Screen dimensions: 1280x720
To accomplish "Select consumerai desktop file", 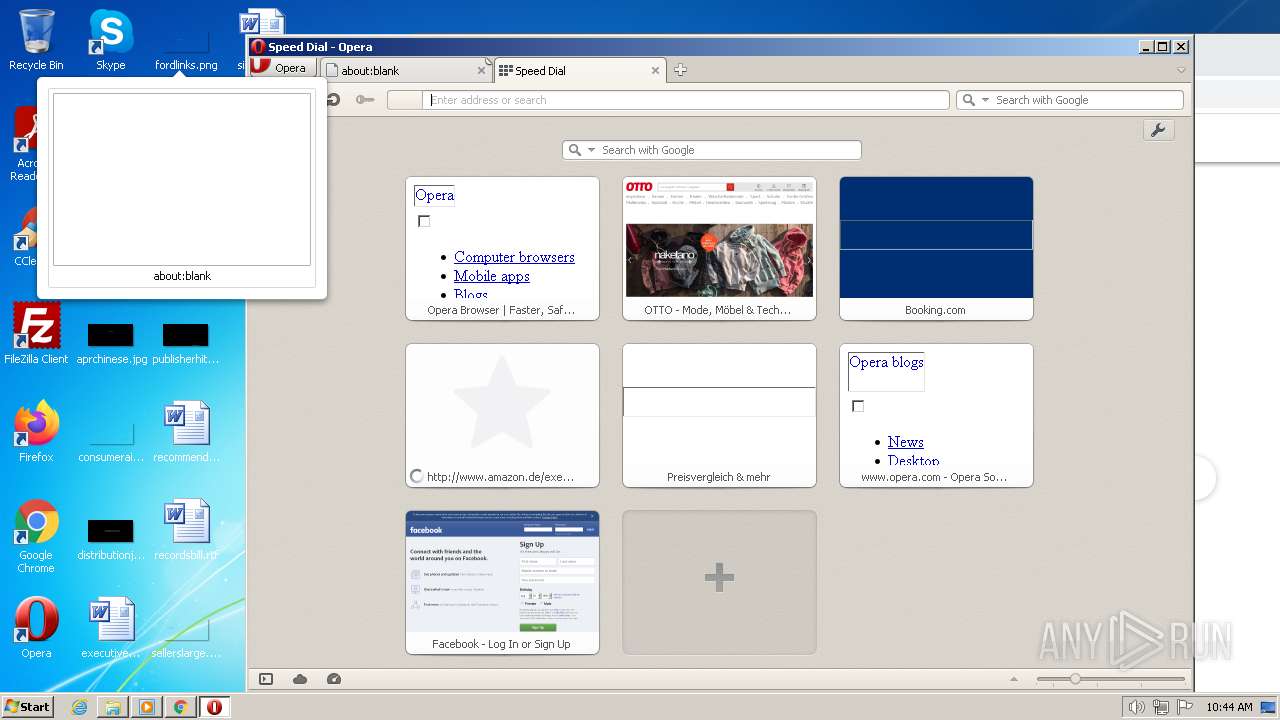I will click(x=112, y=440).
